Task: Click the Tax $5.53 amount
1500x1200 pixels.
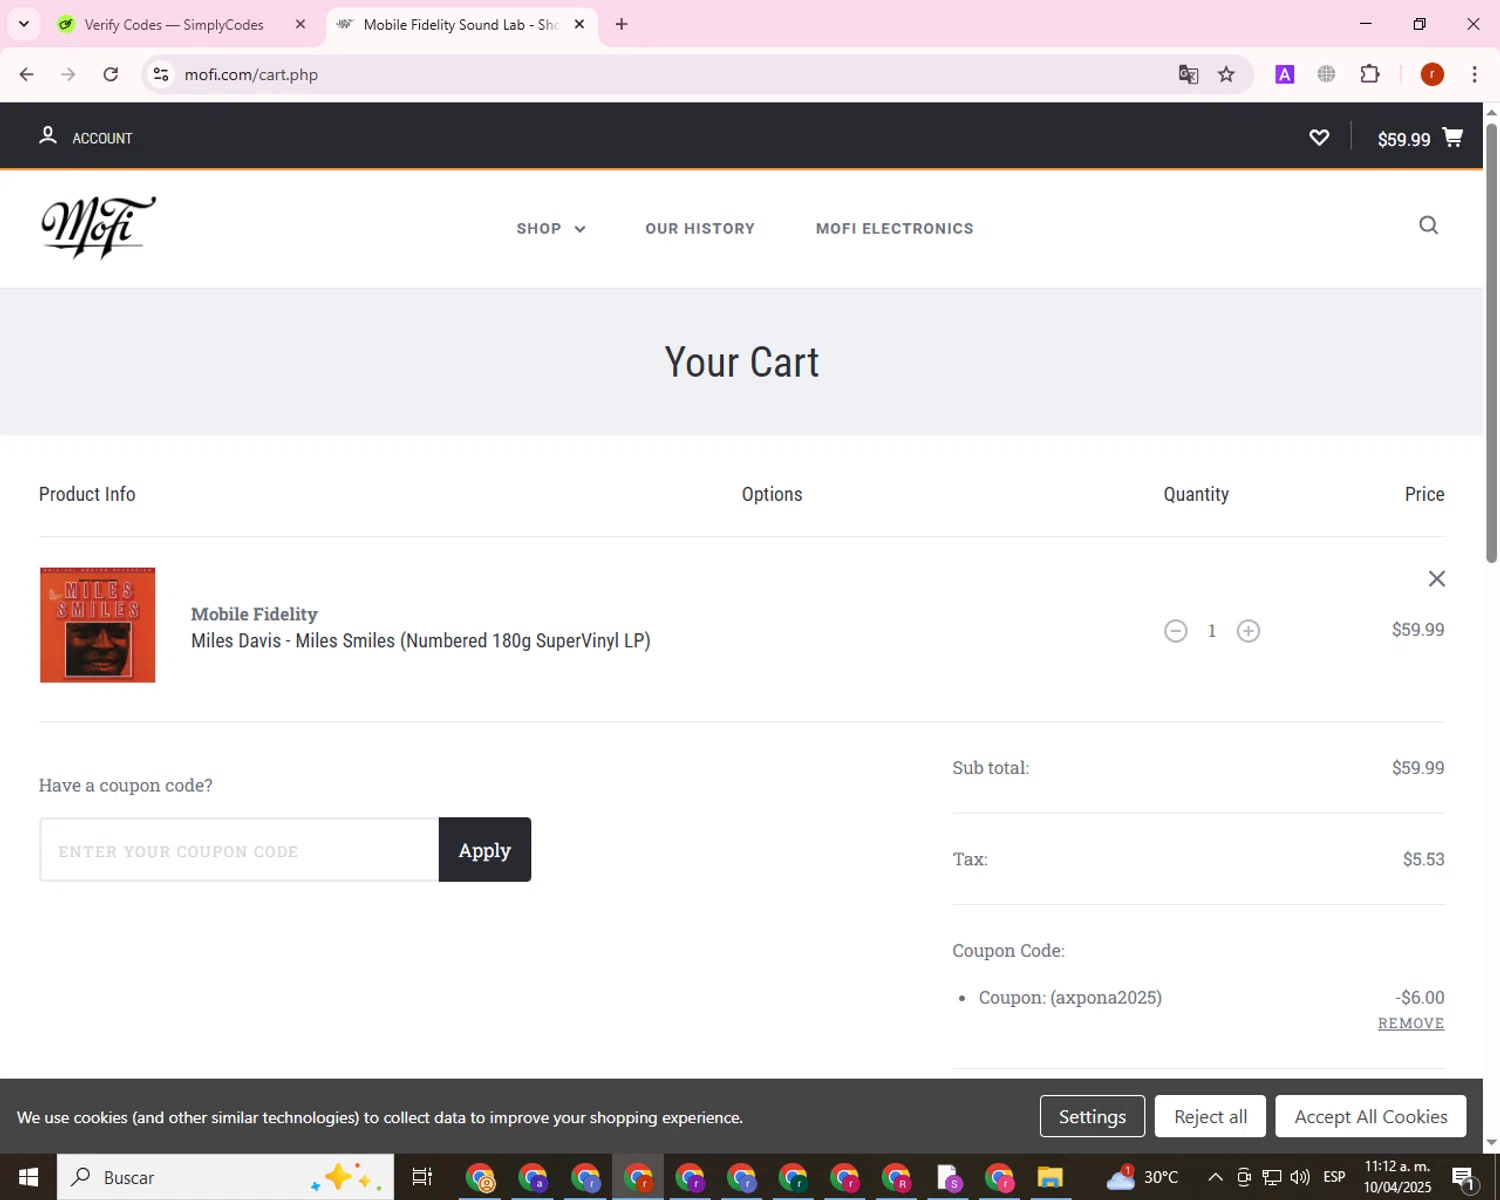Action: tap(1423, 859)
